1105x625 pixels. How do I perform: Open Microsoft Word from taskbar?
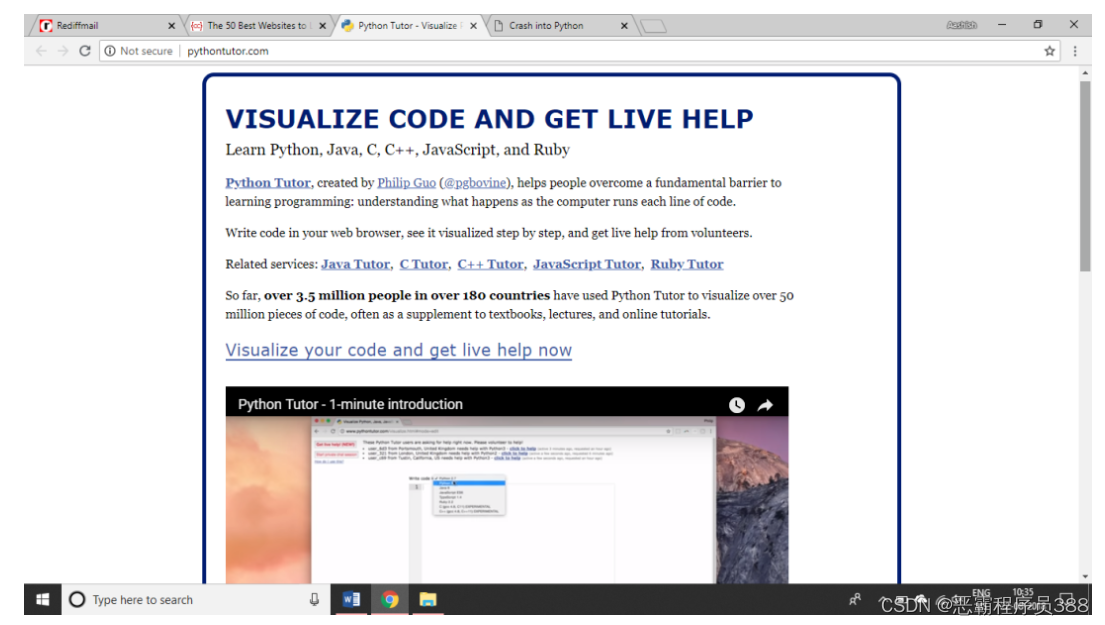pos(352,600)
